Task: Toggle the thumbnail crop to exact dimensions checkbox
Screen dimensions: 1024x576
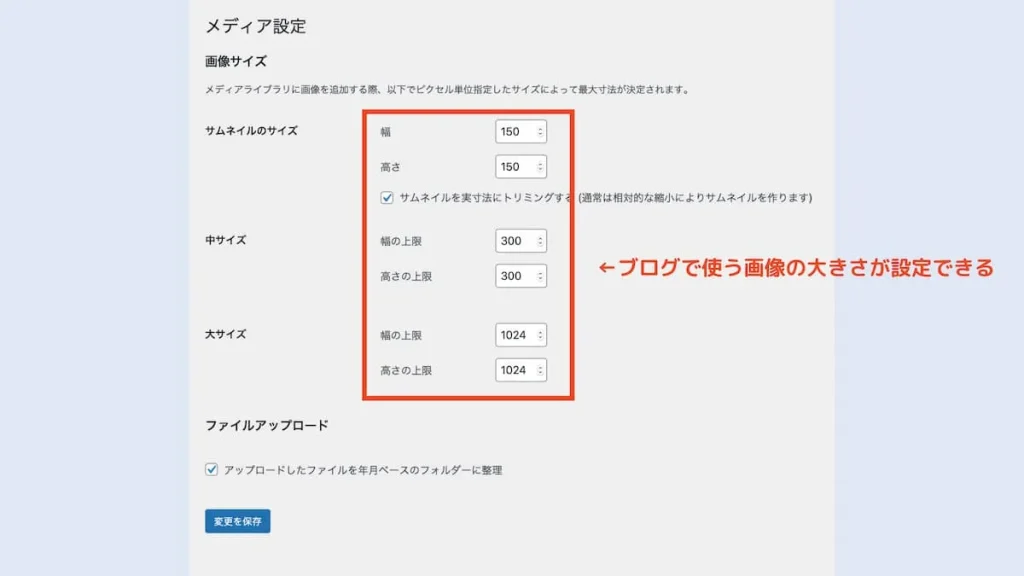Action: 387,198
